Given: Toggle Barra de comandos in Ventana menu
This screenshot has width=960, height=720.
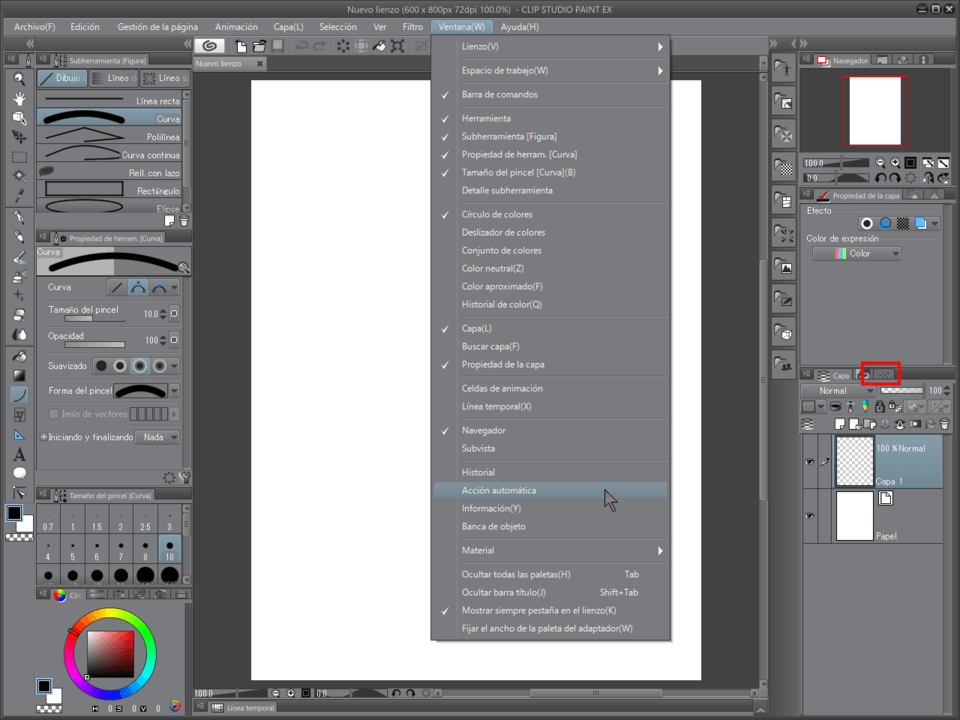Looking at the screenshot, I should [x=550, y=94].
